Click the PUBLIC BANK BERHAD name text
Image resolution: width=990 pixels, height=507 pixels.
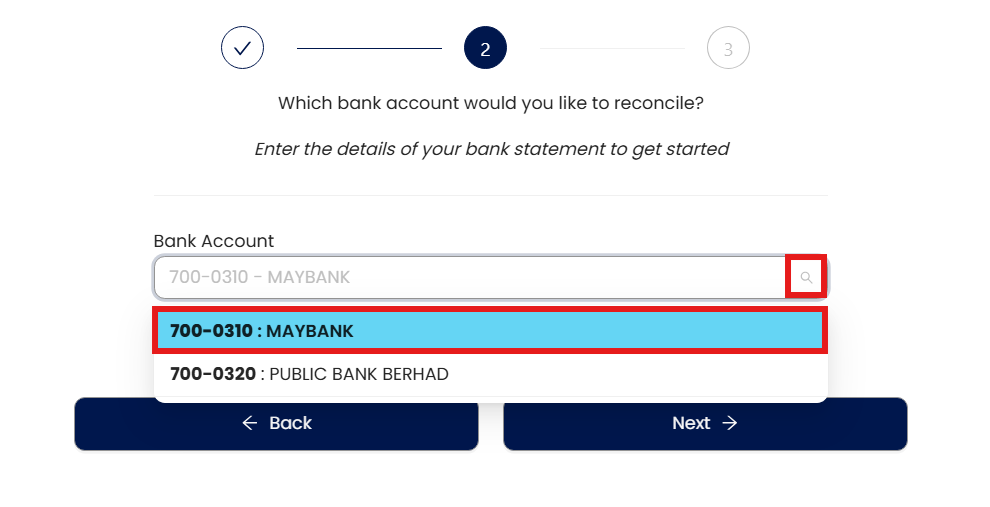(x=359, y=374)
